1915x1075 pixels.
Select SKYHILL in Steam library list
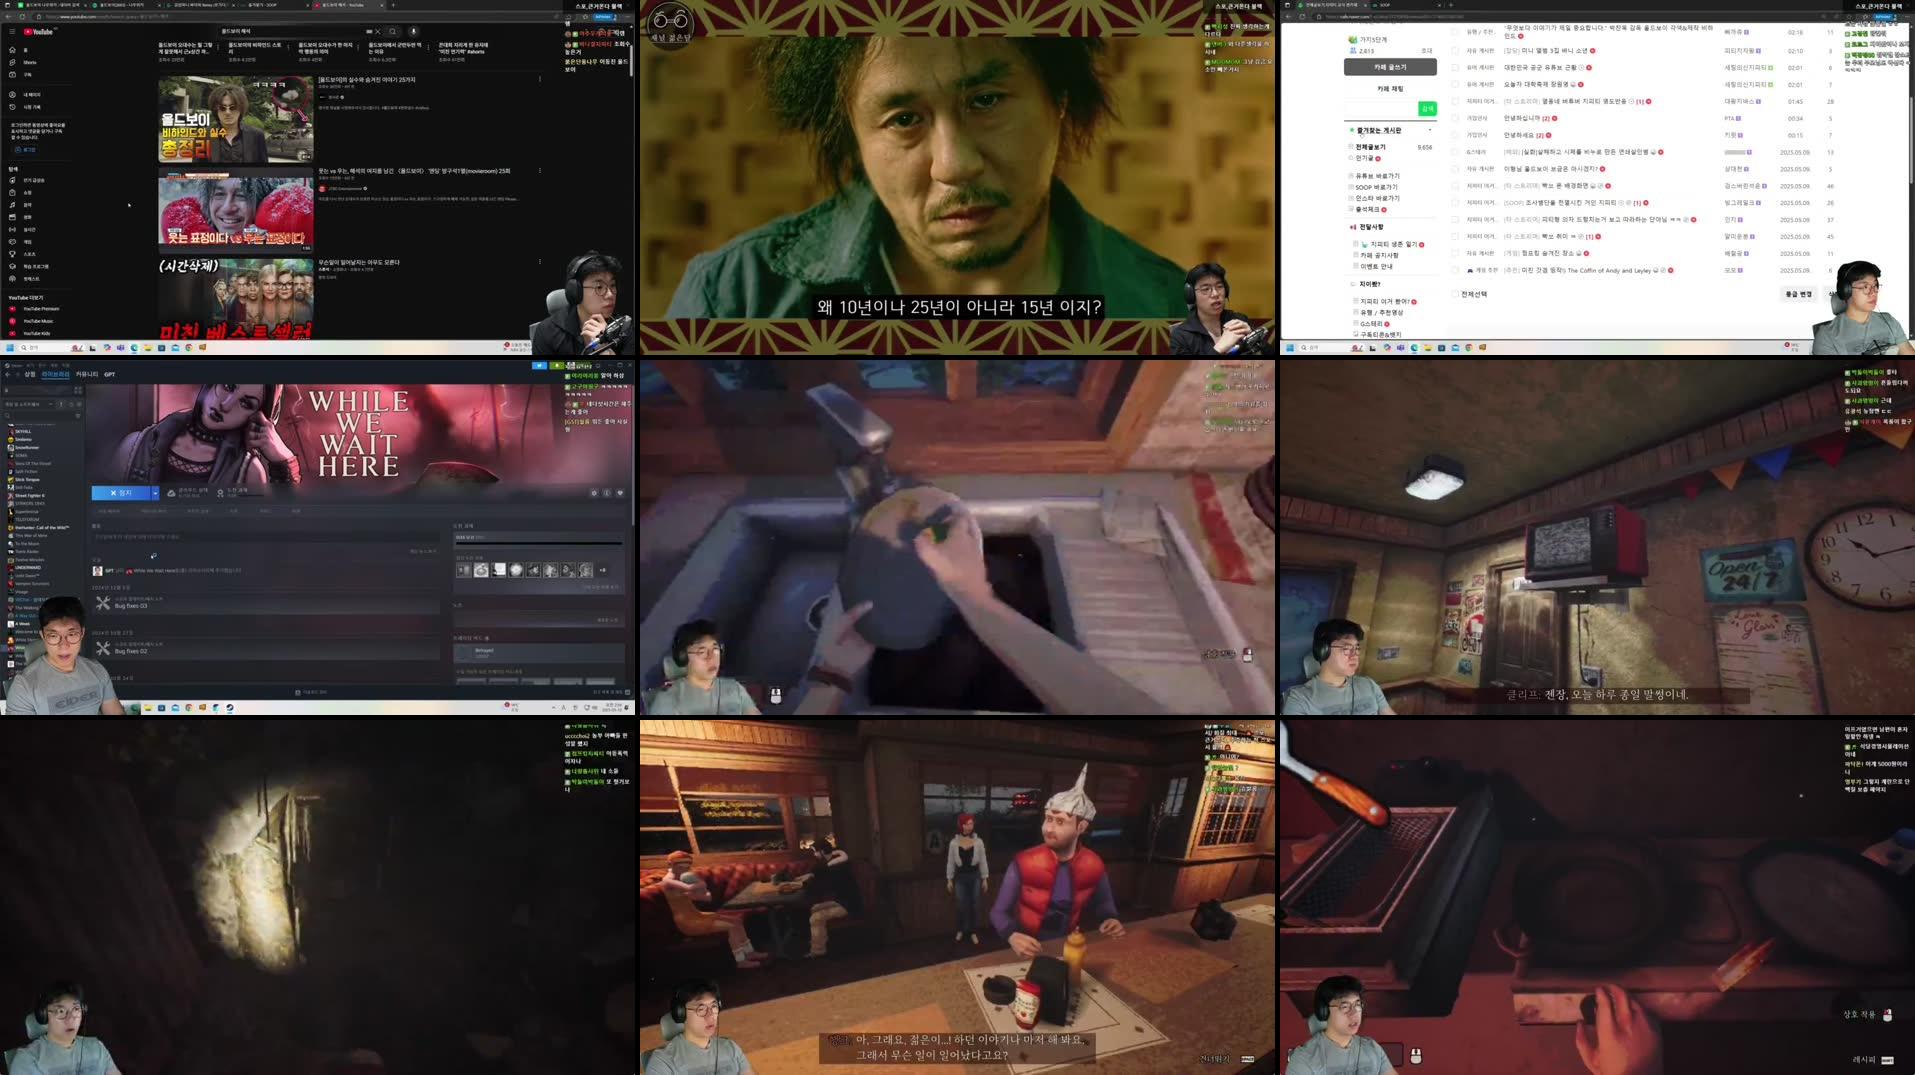point(23,431)
